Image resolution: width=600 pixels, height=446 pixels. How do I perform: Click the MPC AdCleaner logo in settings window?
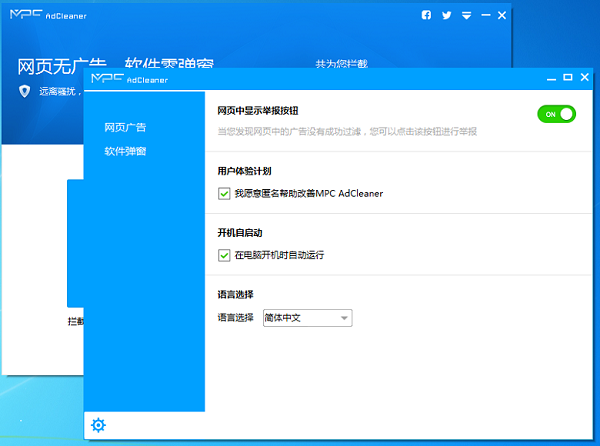tap(130, 78)
